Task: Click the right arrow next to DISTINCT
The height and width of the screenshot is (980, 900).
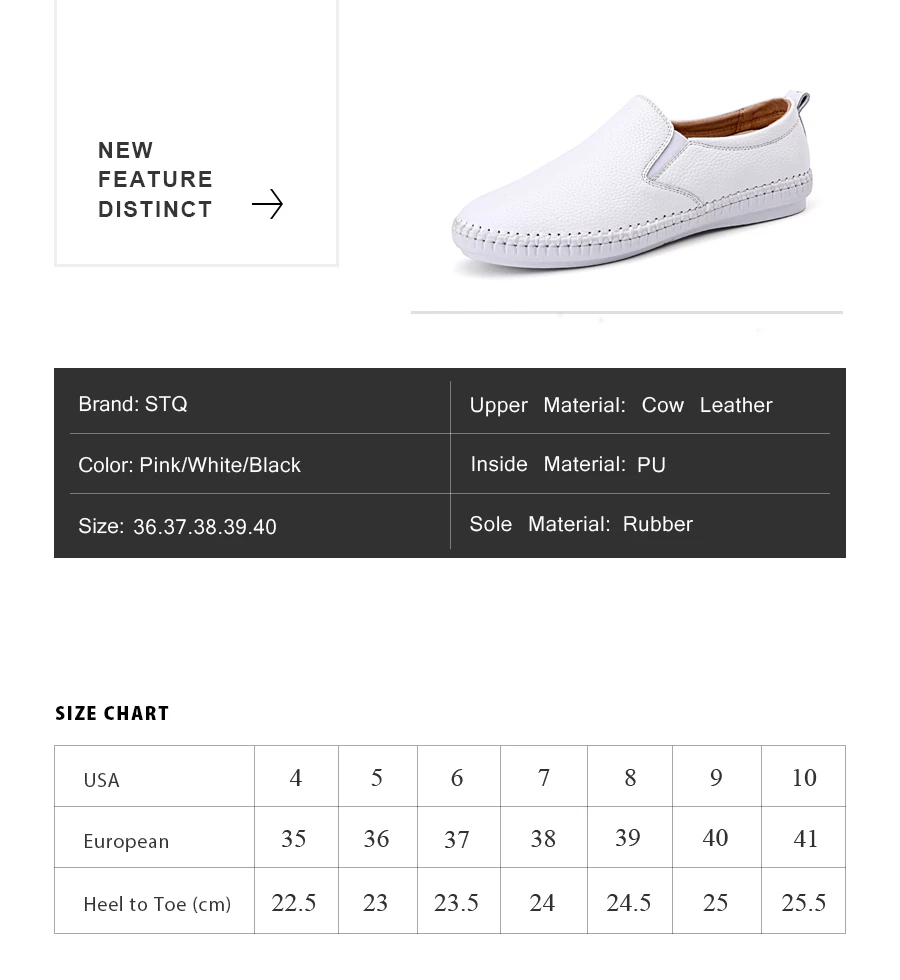Action: [267, 205]
